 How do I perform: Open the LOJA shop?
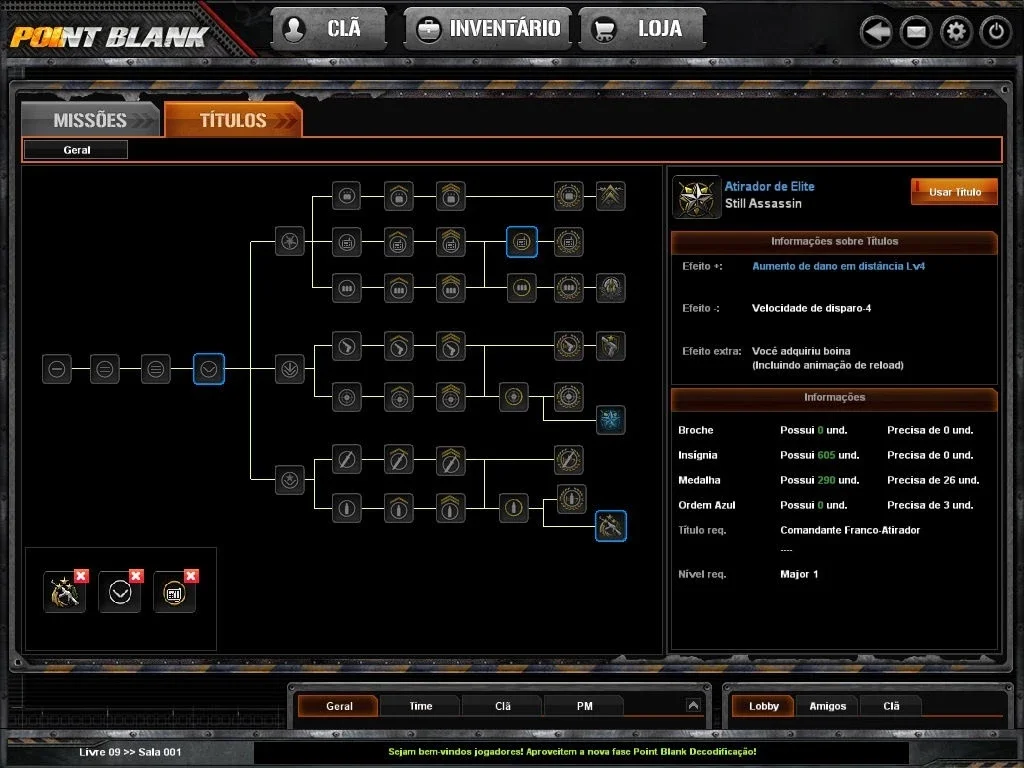coord(642,29)
